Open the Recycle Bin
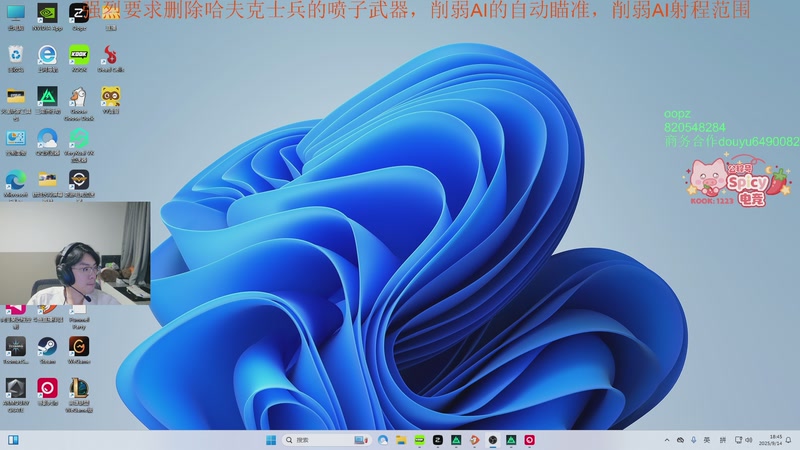The width and height of the screenshot is (800, 450). pos(16,58)
